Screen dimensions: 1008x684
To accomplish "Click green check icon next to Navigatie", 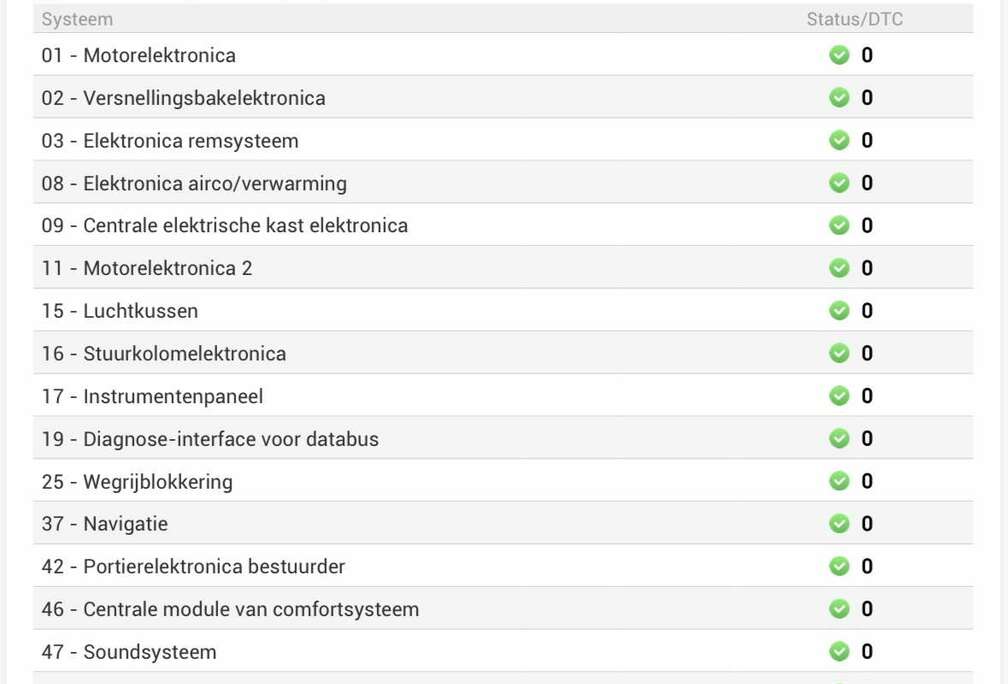I will coord(839,524).
